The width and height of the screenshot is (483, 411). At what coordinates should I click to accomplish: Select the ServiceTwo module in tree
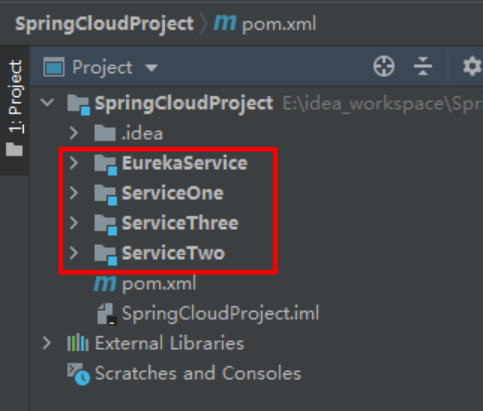(173, 253)
